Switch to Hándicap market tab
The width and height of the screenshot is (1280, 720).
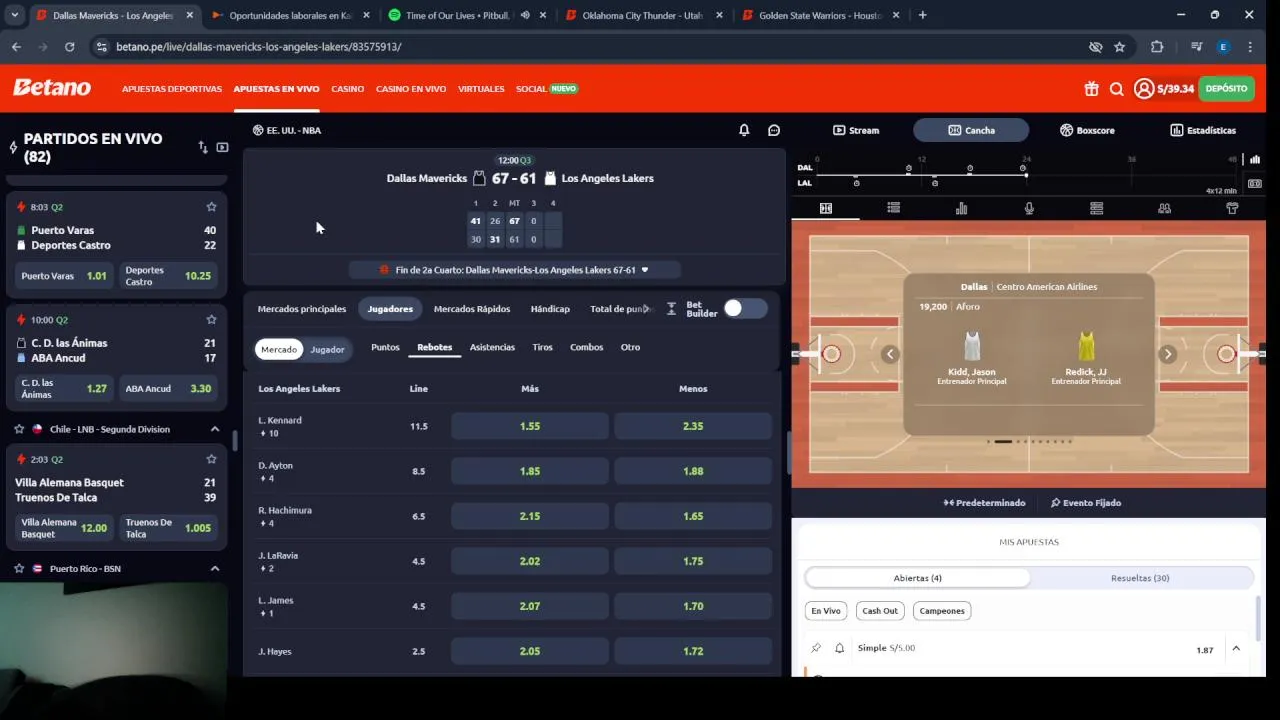550,309
